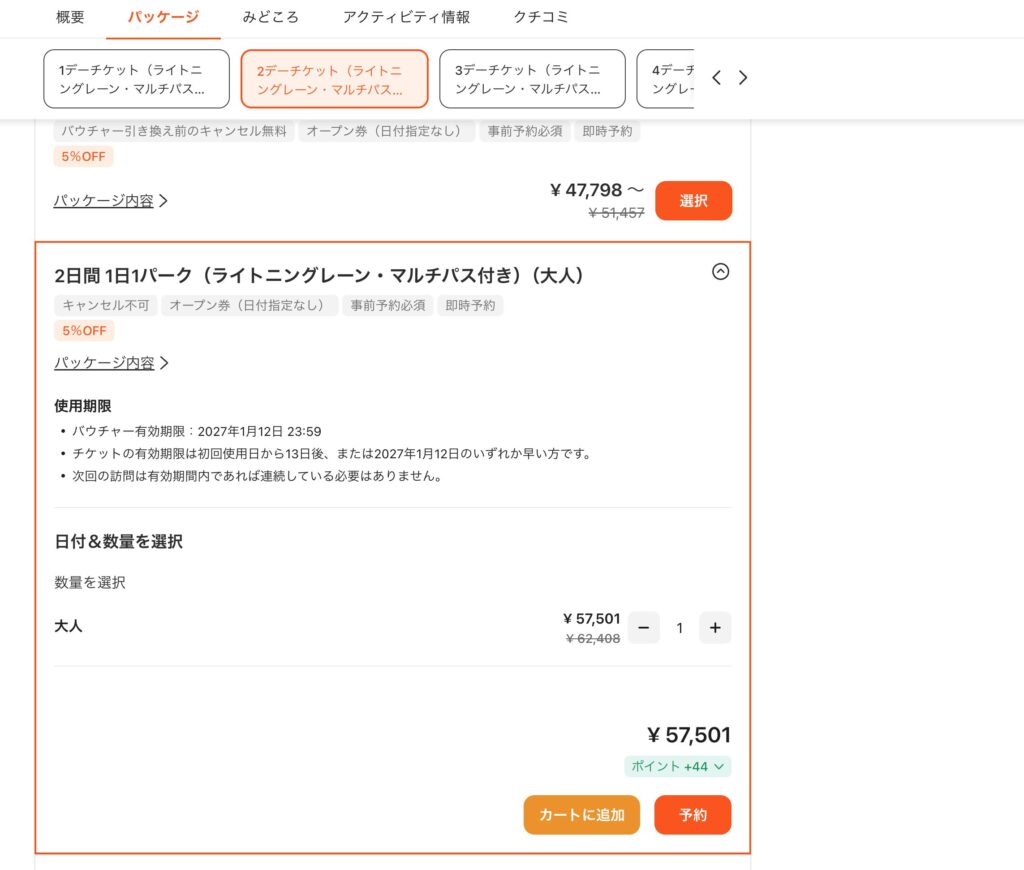
Task: Click the left carousel arrow for packages
Action: [716, 78]
